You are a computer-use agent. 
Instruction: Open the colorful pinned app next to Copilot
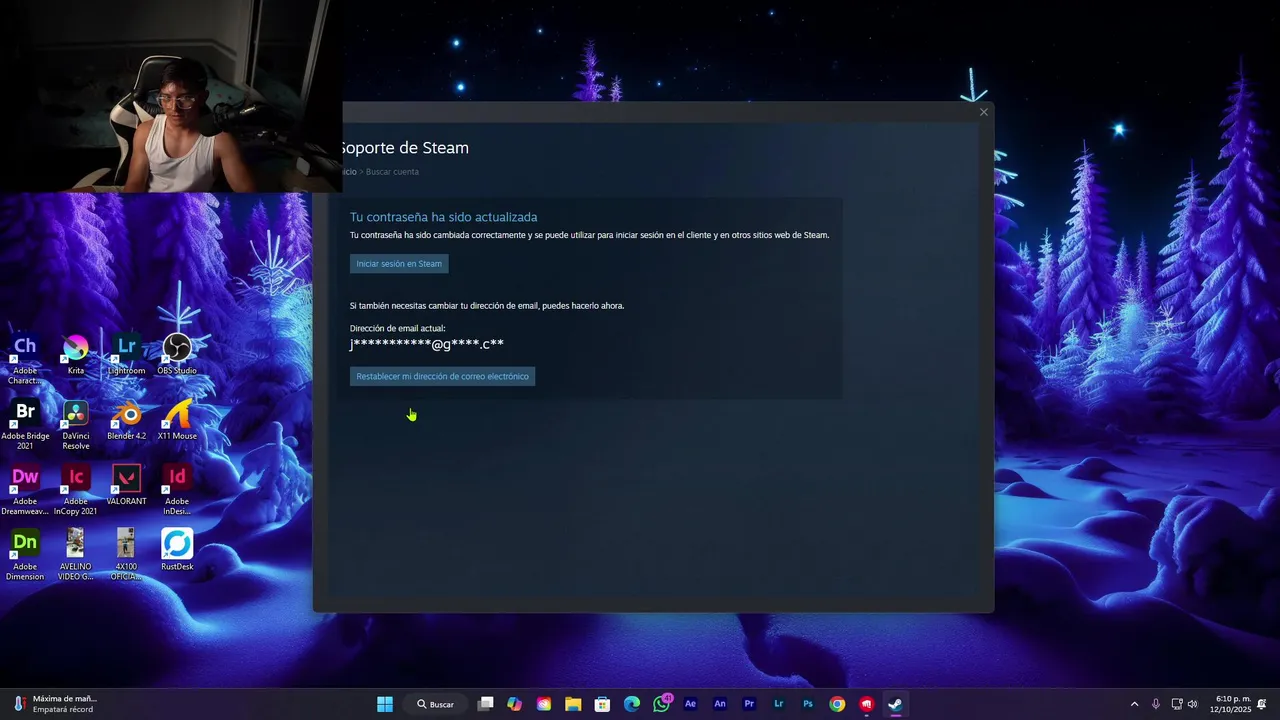543,704
